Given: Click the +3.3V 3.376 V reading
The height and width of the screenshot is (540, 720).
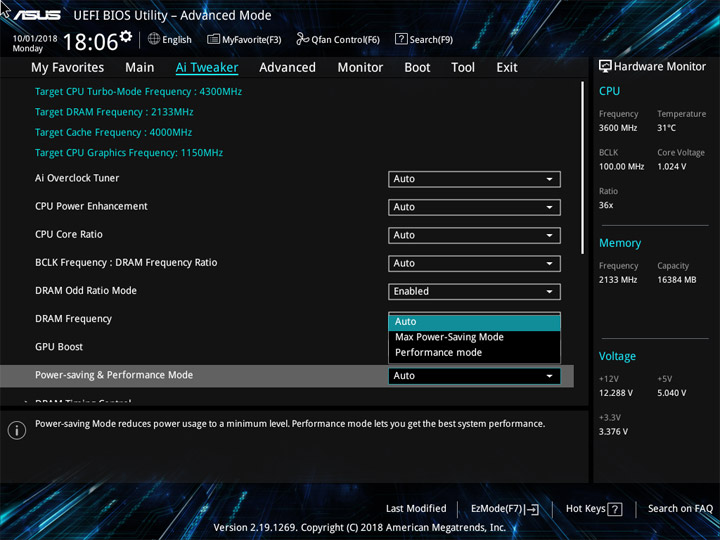Looking at the screenshot, I should (613, 432).
